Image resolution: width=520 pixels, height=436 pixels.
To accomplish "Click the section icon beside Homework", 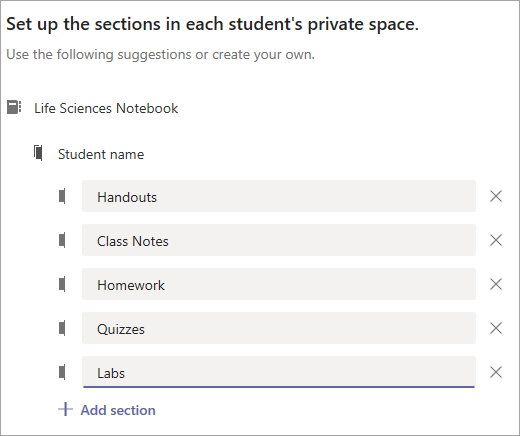I will [x=62, y=284].
